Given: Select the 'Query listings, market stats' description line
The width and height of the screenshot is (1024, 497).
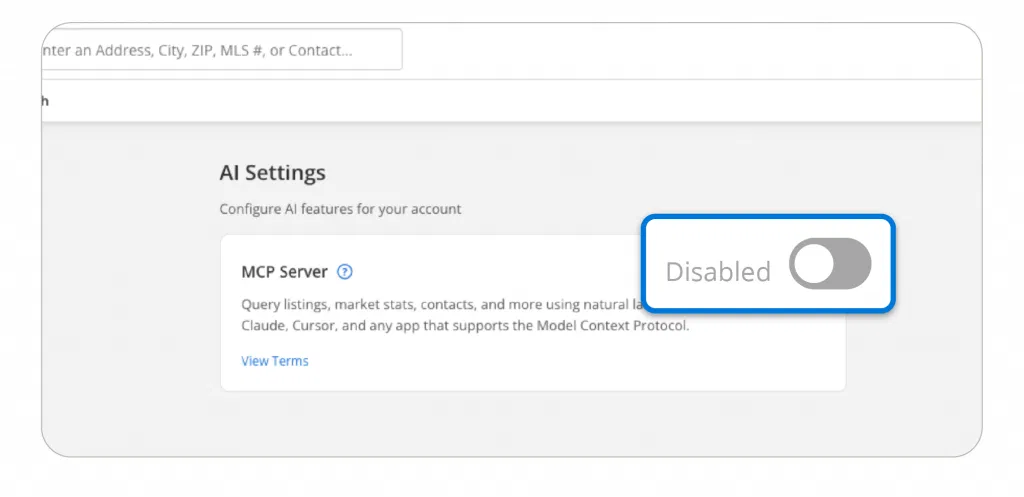Looking at the screenshot, I should [441, 304].
